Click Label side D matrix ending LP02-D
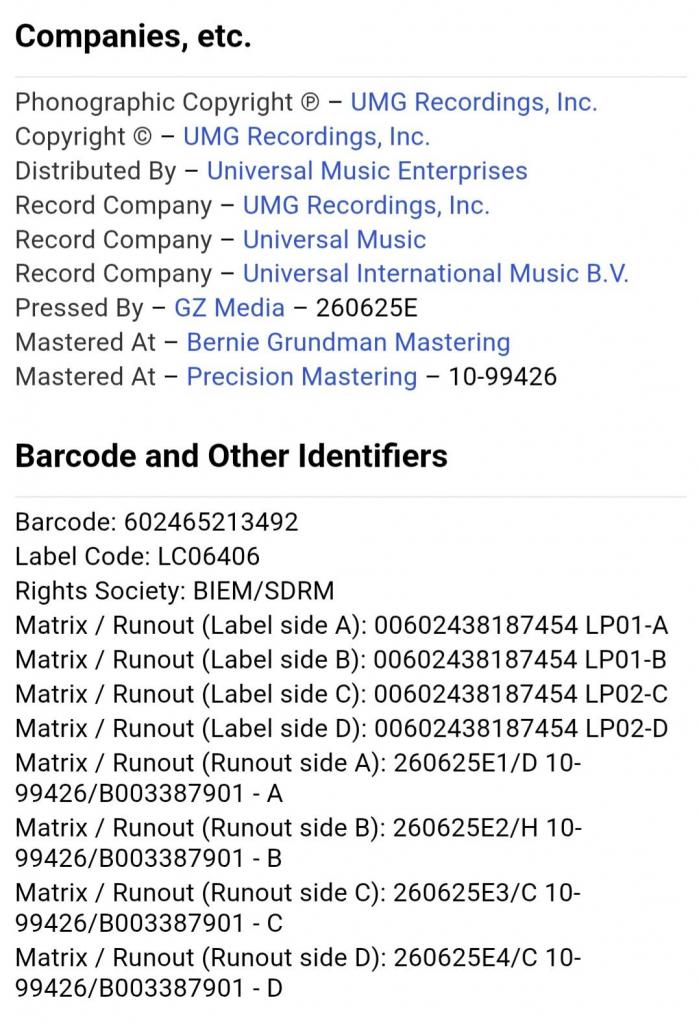The height and width of the screenshot is (1024, 699). tap(520, 728)
